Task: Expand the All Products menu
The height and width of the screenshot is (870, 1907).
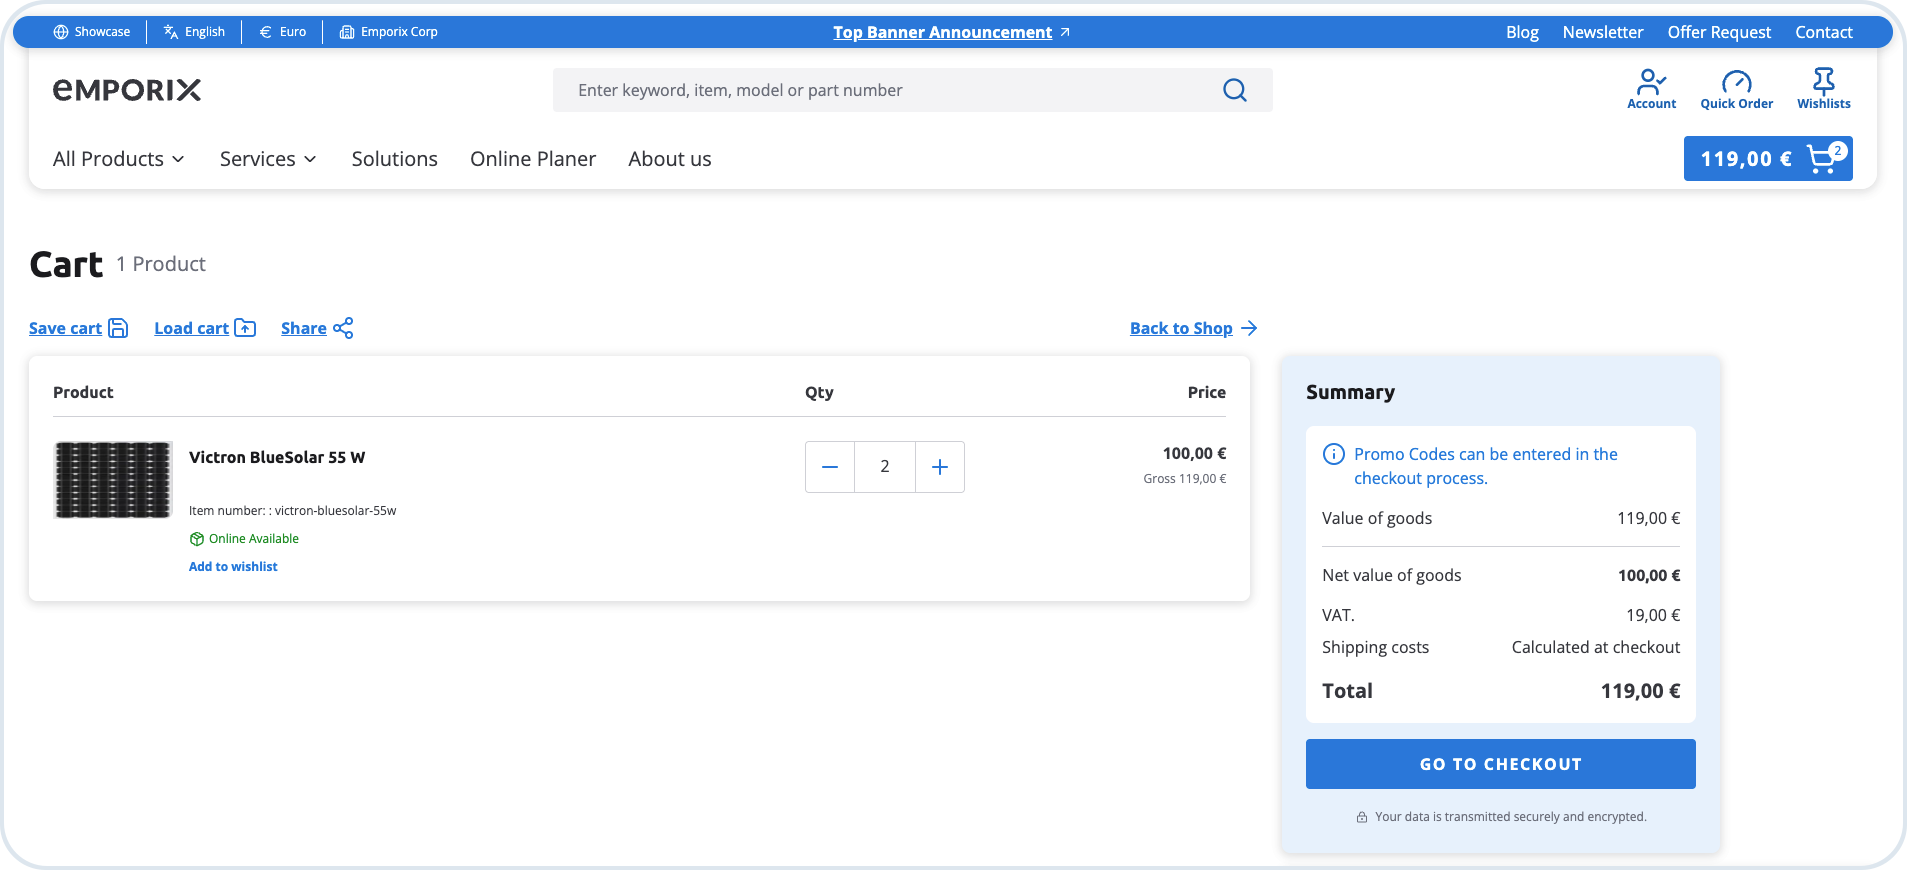Action: 118,159
